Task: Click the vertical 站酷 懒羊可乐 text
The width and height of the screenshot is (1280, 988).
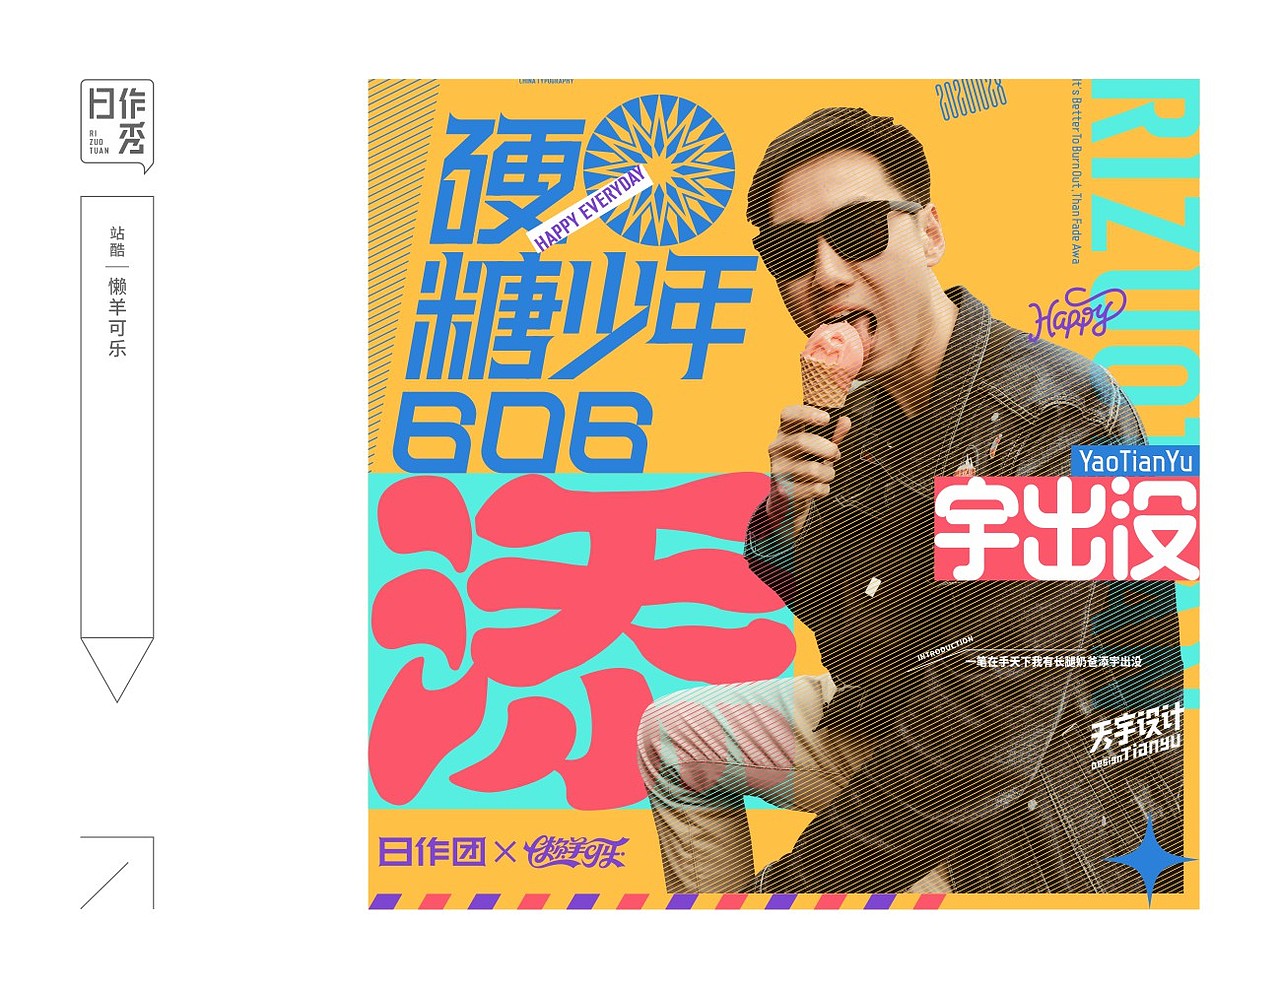Action: pos(117,291)
